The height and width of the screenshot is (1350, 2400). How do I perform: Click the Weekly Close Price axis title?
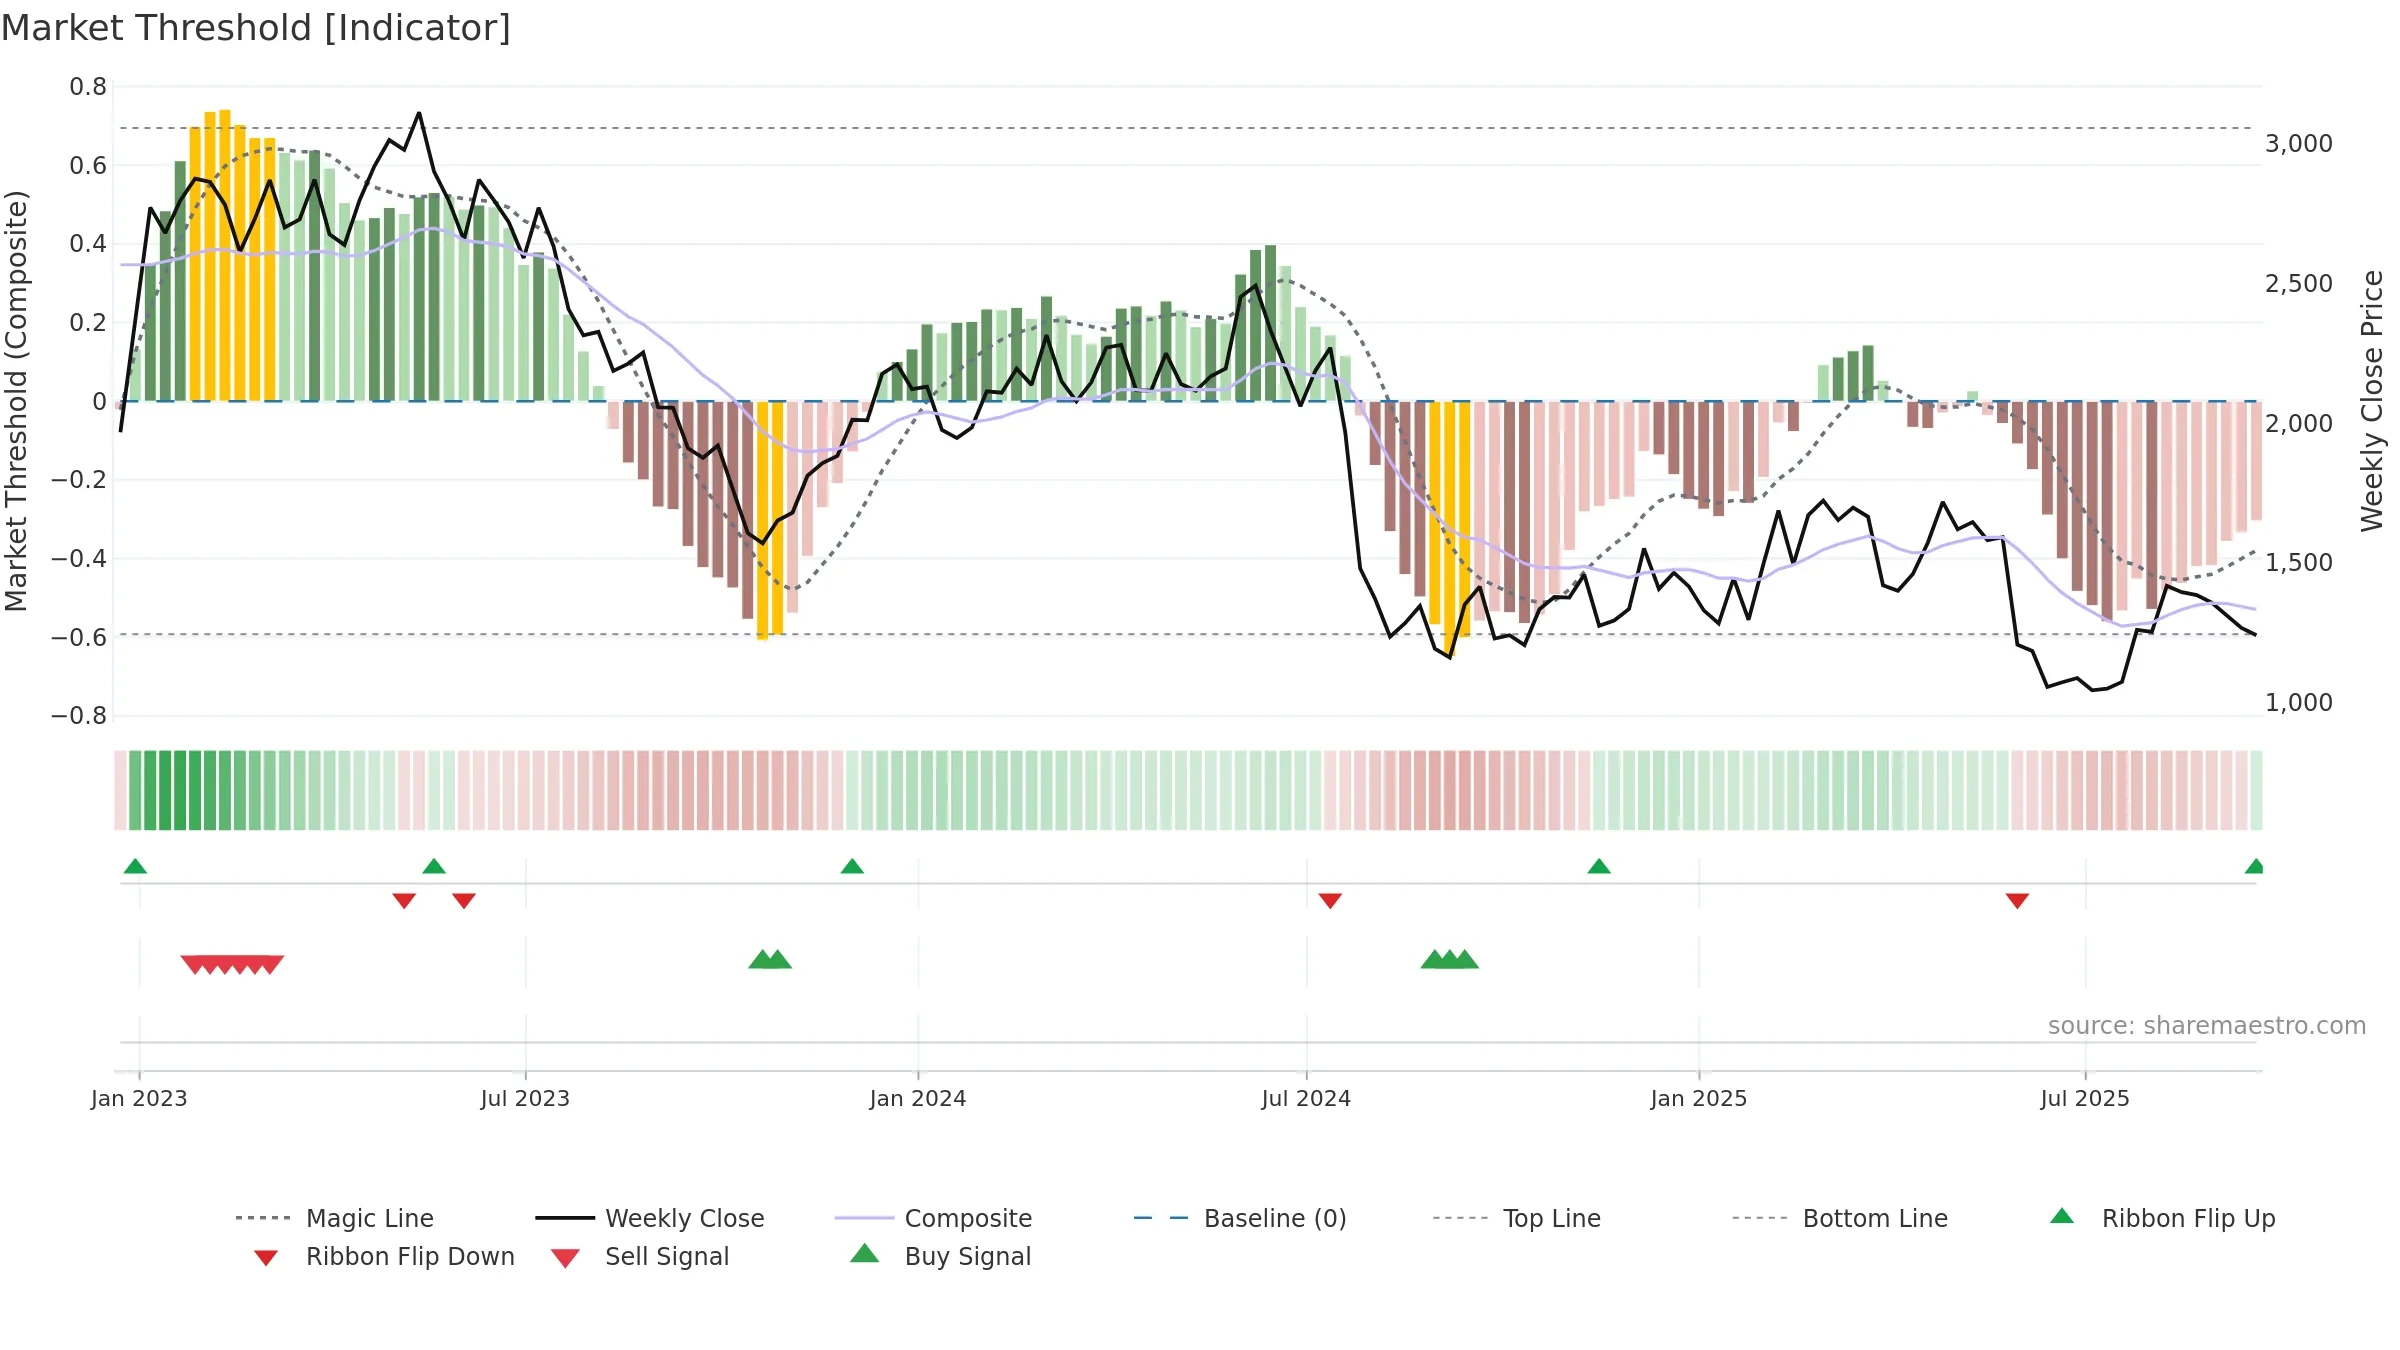coord(2372,401)
